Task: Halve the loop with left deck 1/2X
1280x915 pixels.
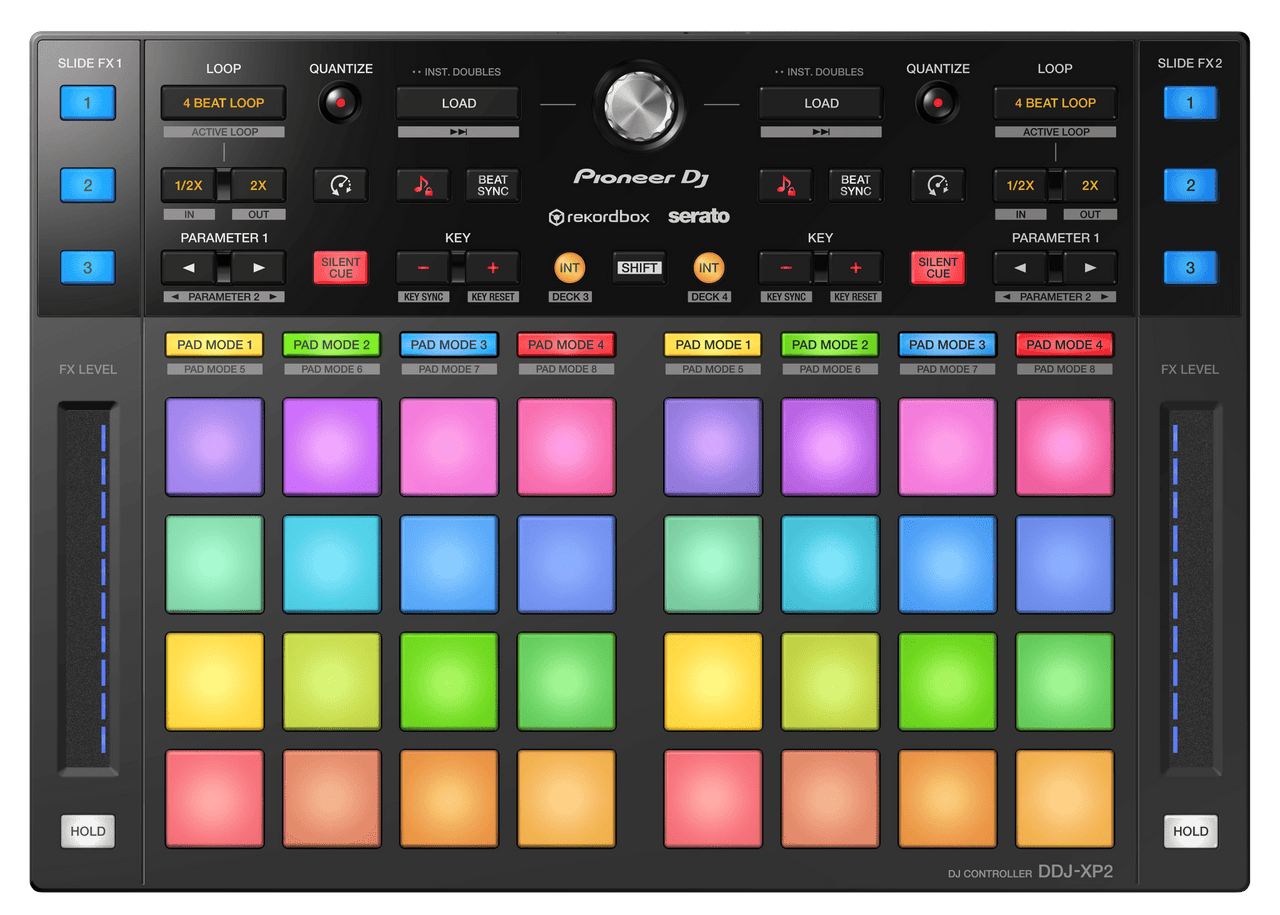Action: 188,185
